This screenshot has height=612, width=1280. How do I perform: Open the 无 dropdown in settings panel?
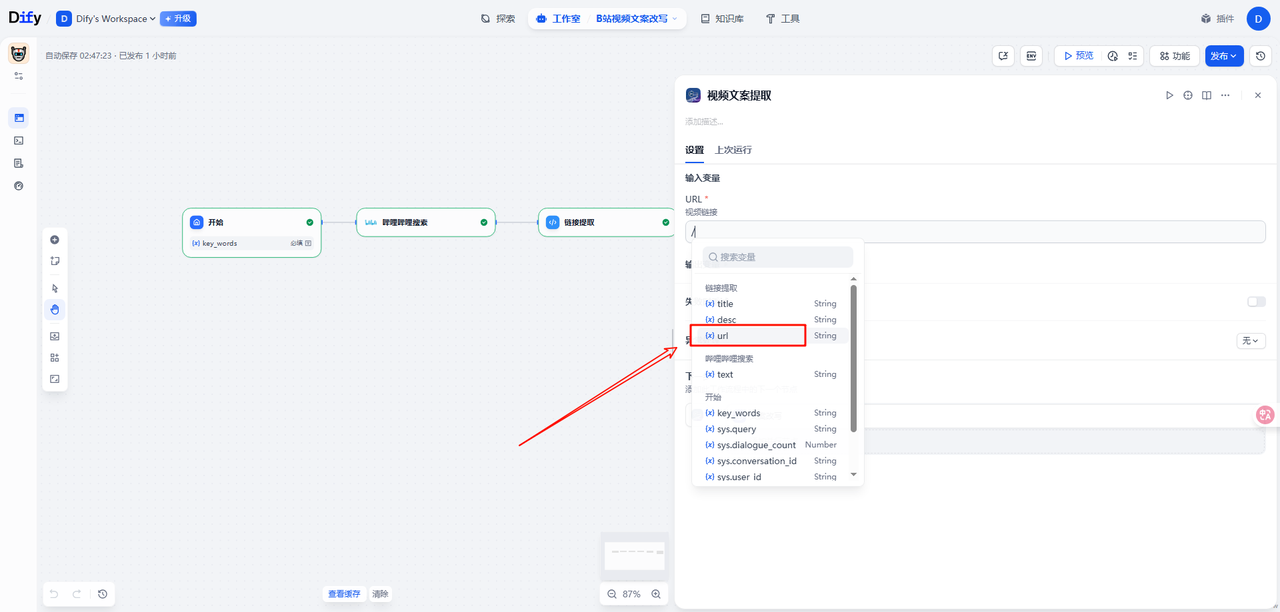(x=1251, y=341)
